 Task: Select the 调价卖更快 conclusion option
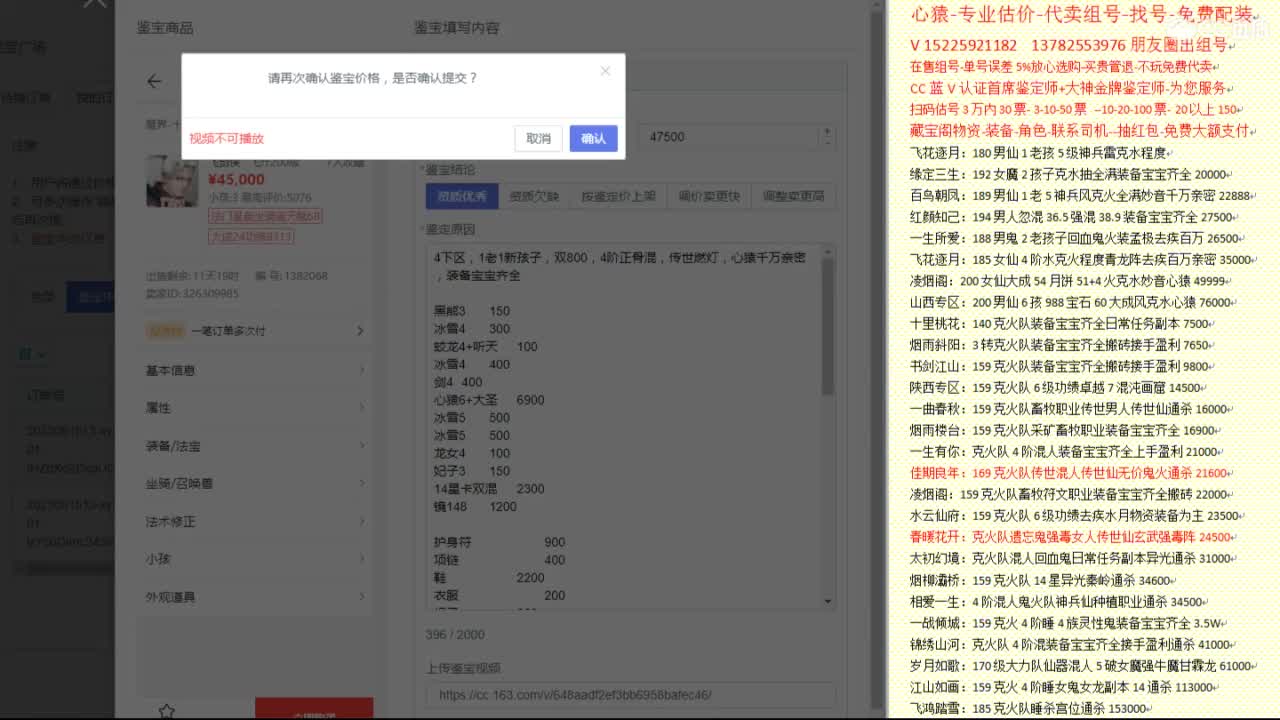coord(709,196)
